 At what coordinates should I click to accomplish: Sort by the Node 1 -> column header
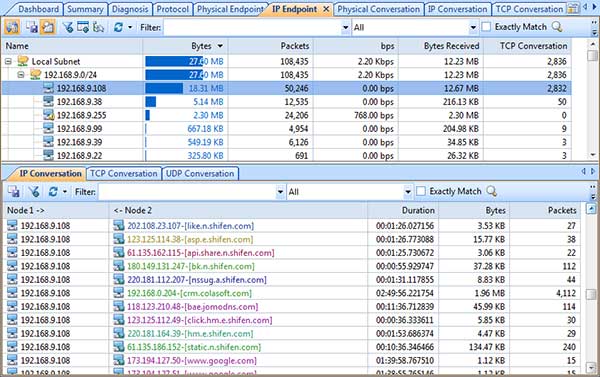[x=56, y=210]
